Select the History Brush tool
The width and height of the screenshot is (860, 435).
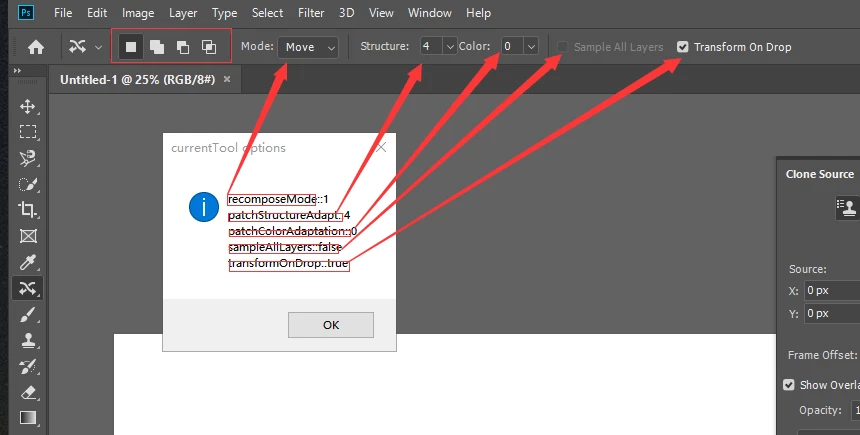(28, 366)
